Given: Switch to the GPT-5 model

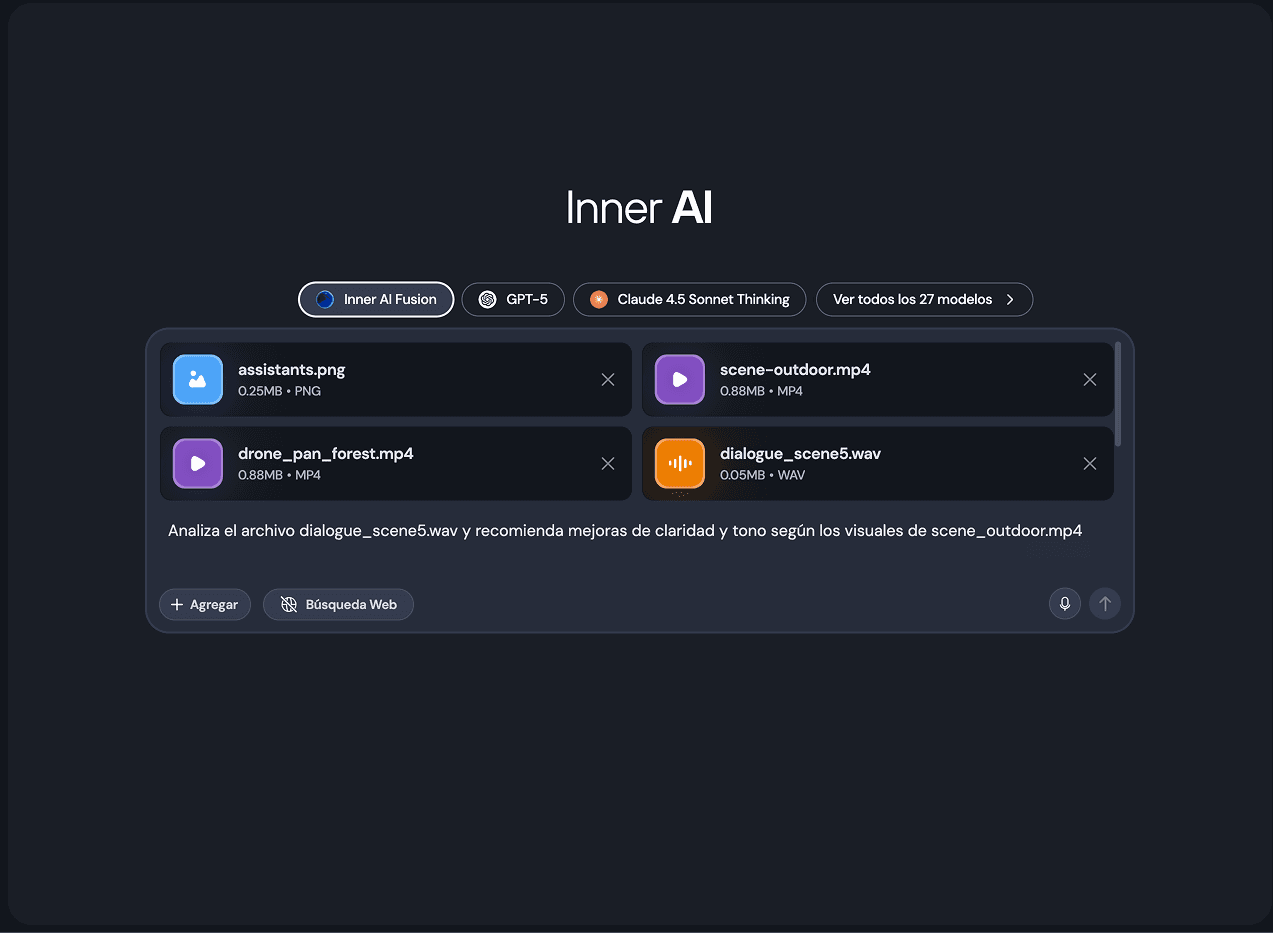Looking at the screenshot, I should pyautogui.click(x=513, y=299).
